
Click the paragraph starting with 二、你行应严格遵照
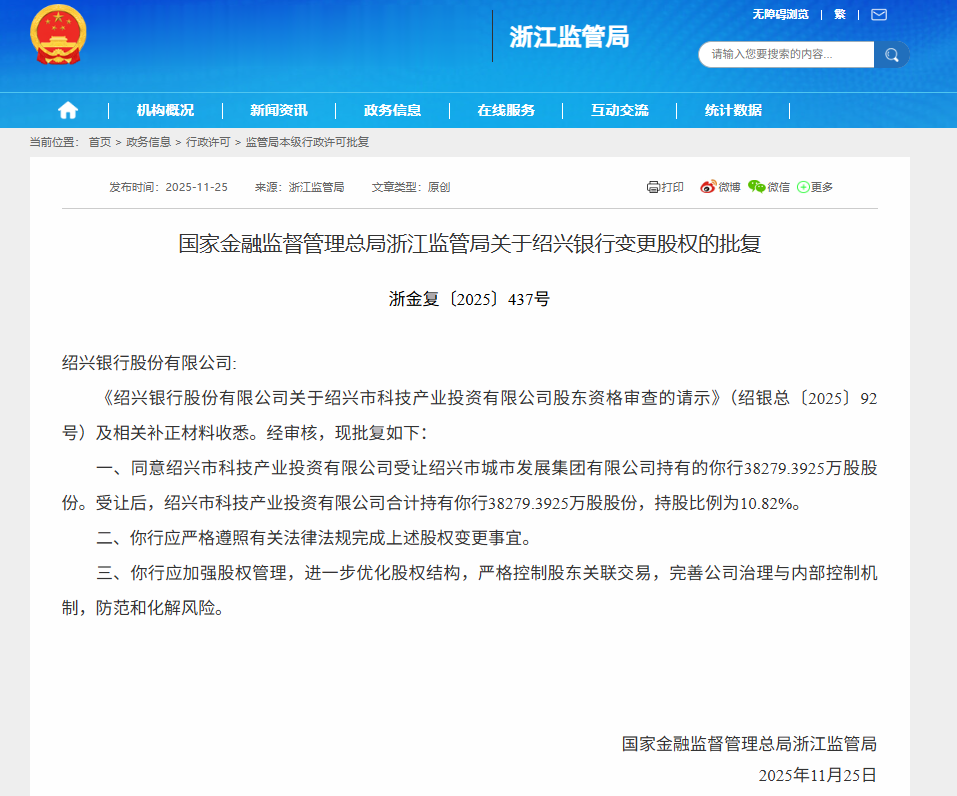[x=314, y=538]
